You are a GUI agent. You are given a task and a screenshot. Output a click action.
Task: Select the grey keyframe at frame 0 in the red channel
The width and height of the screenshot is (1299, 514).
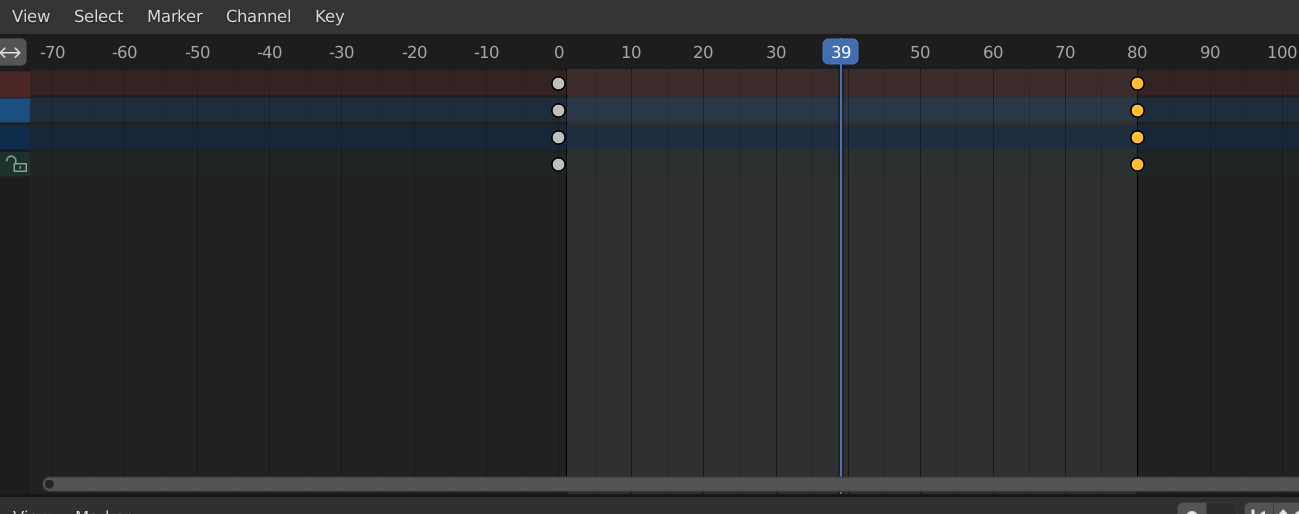coord(558,84)
